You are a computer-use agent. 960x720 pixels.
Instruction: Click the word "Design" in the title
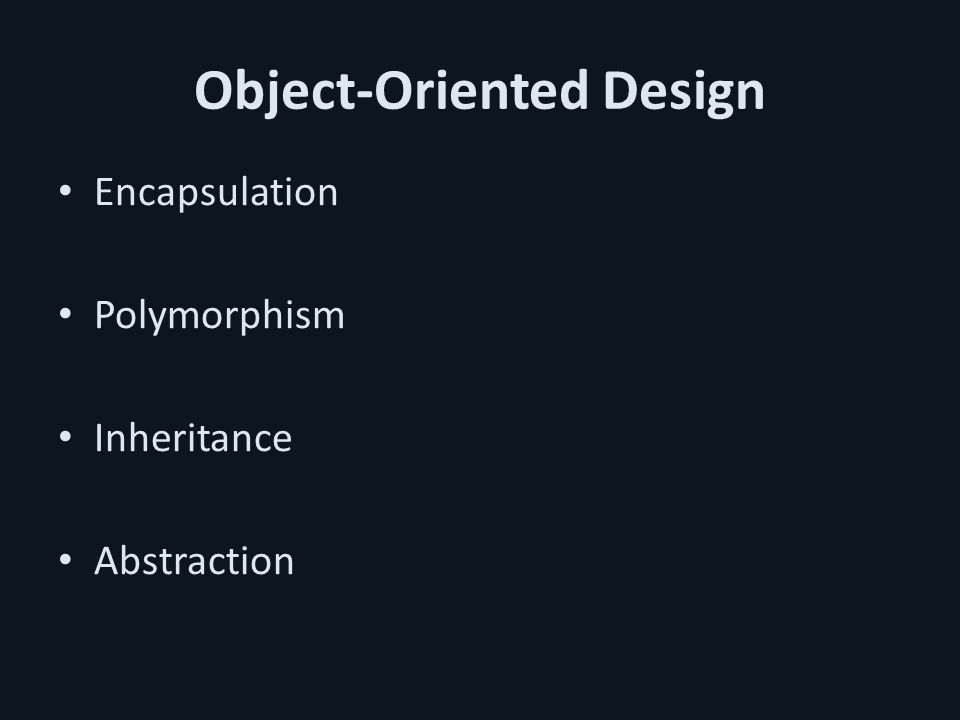pyautogui.click(x=684, y=92)
